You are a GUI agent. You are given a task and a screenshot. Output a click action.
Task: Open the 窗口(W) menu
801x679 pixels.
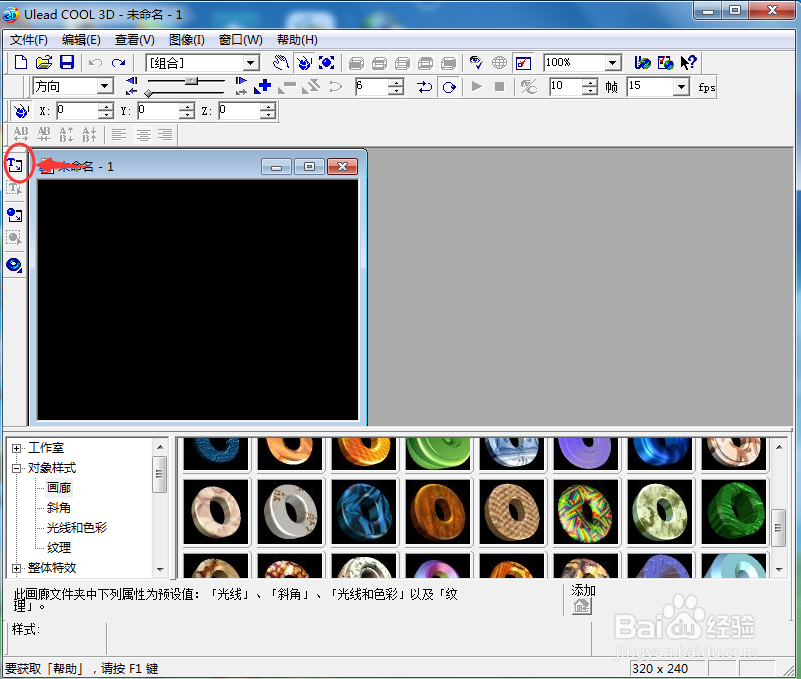click(241, 40)
